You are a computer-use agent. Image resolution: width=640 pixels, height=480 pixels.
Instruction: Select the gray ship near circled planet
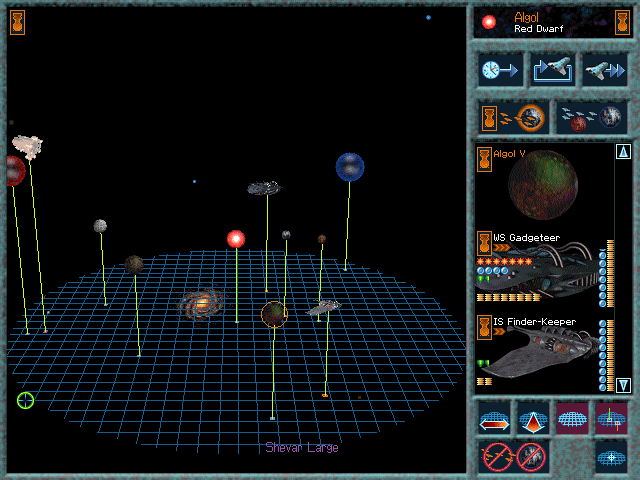coord(324,307)
